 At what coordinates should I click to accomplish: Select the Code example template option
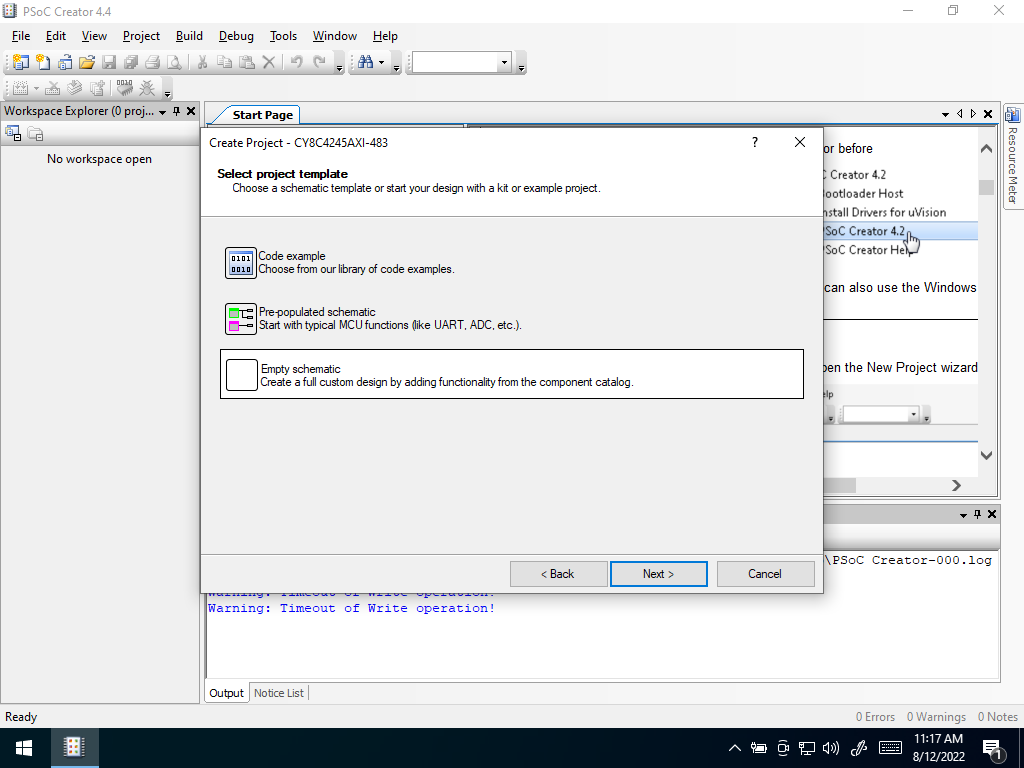click(340, 263)
